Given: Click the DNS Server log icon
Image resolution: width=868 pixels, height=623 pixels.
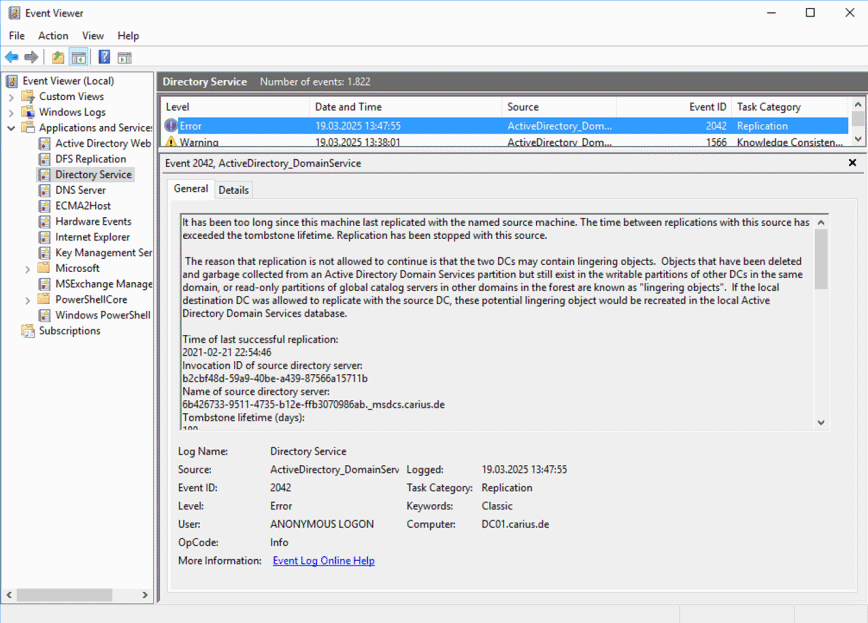Looking at the screenshot, I should (x=45, y=190).
